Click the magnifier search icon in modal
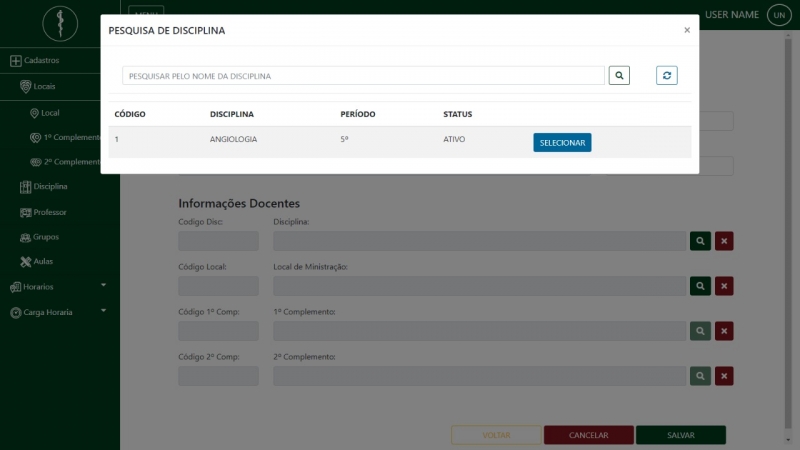 [619, 75]
